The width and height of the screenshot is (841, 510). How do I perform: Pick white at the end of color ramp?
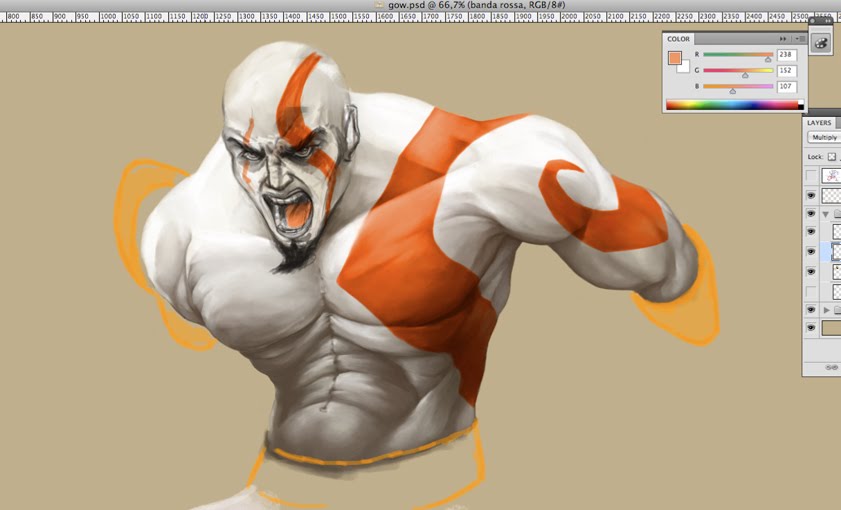click(x=801, y=102)
